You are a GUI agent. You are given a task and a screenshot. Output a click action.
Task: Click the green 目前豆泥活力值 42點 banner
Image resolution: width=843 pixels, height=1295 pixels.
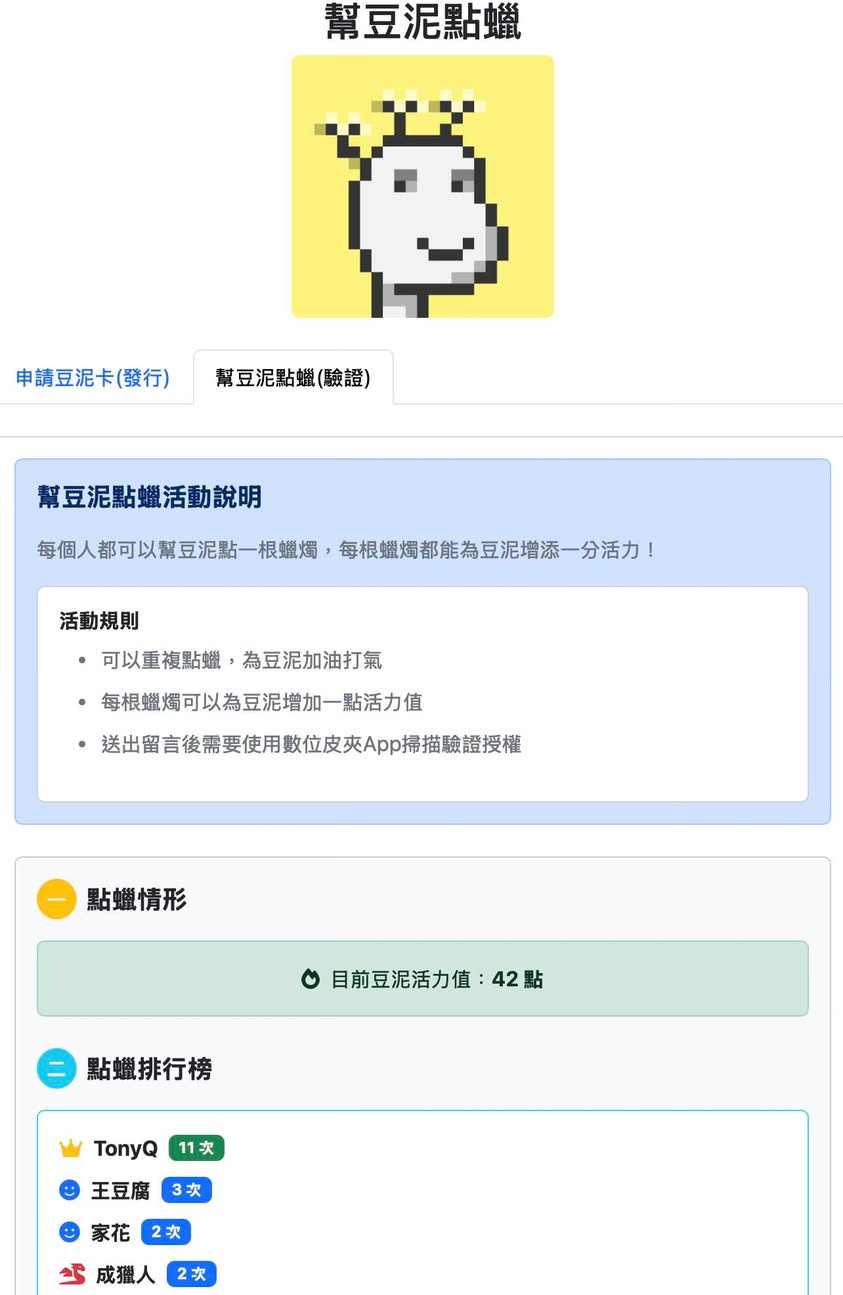click(422, 979)
